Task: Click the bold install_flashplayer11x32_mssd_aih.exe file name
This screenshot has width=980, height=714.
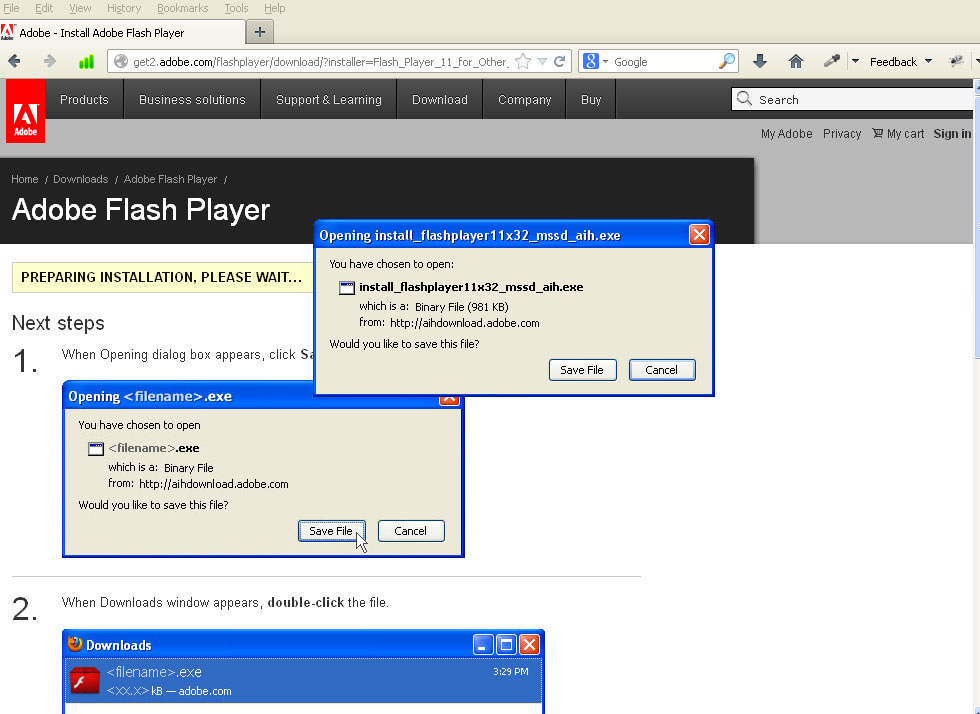Action: pos(471,287)
